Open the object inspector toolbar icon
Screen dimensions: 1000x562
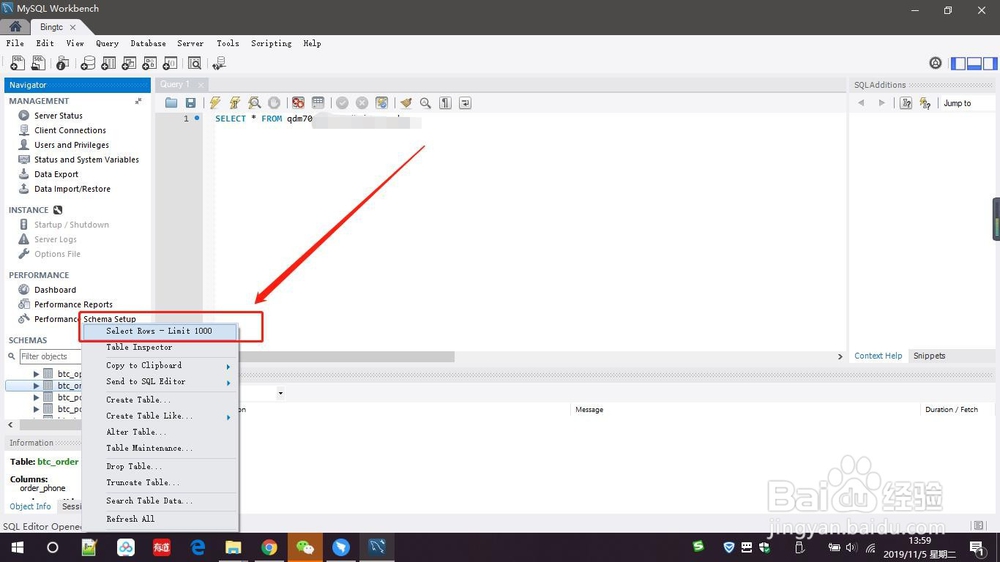coord(62,63)
